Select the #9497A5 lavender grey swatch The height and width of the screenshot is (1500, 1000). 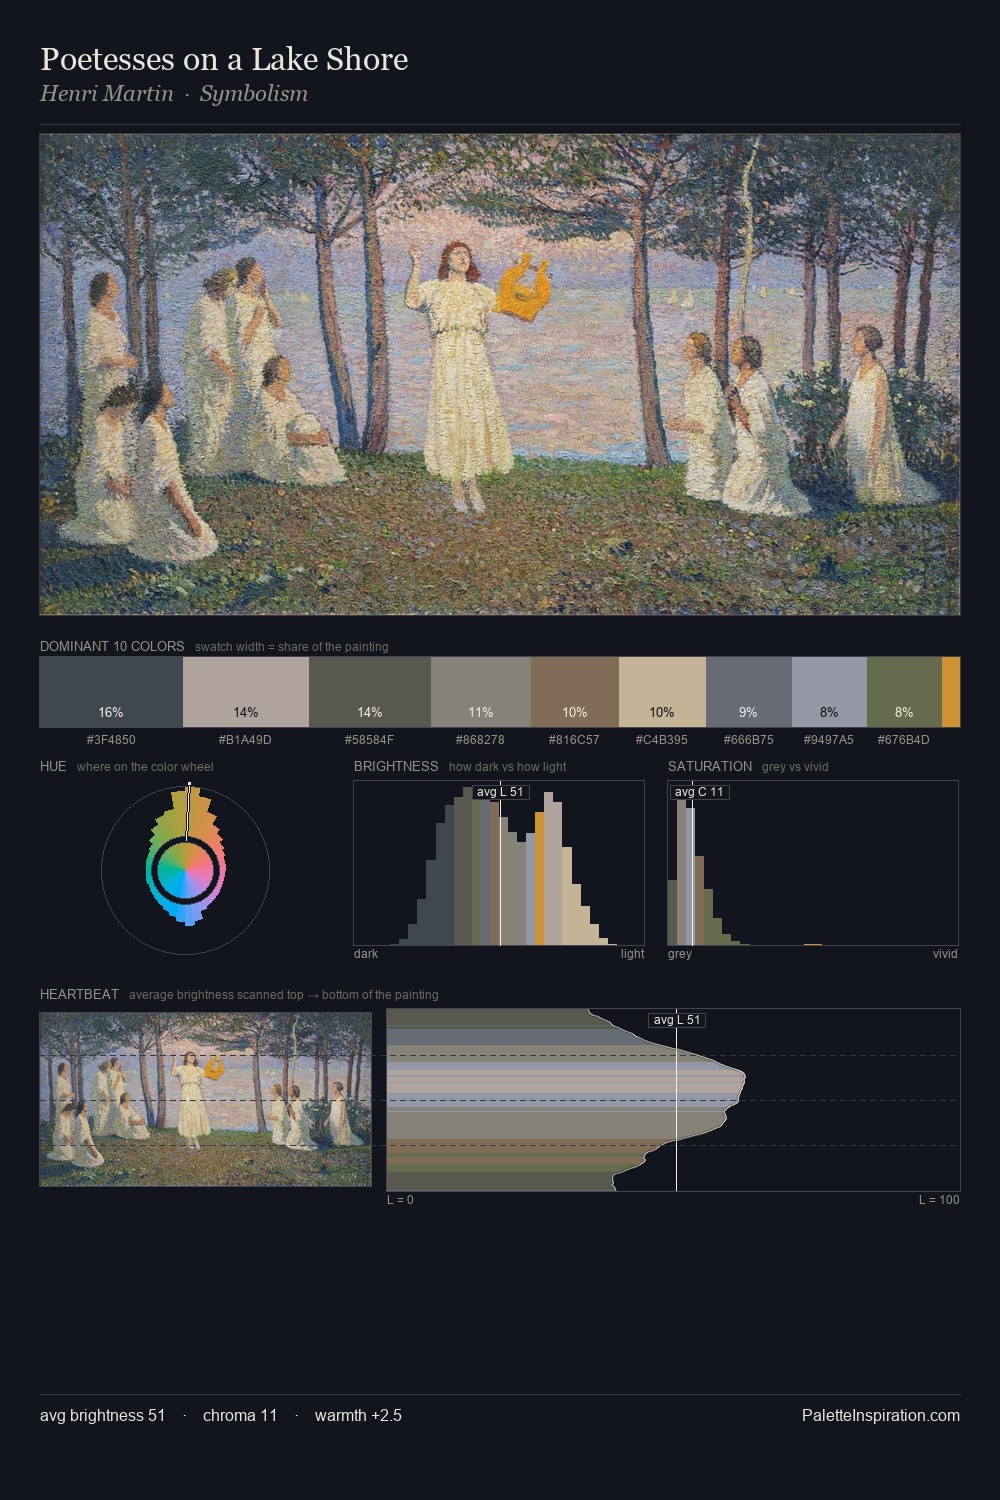(829, 692)
